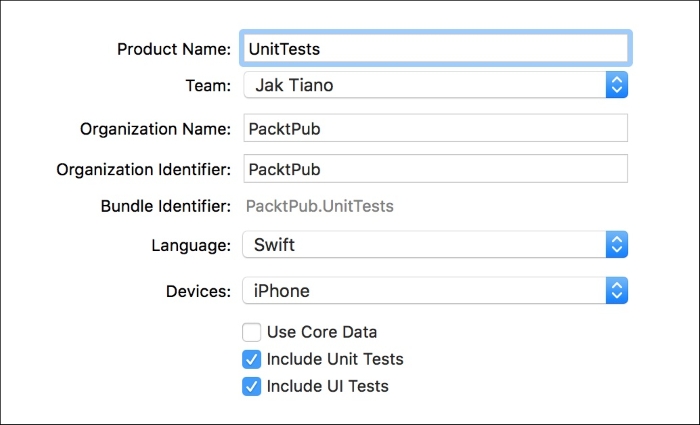Click the 'Include UI Tests' label text
This screenshot has width=700, height=425.
point(328,387)
